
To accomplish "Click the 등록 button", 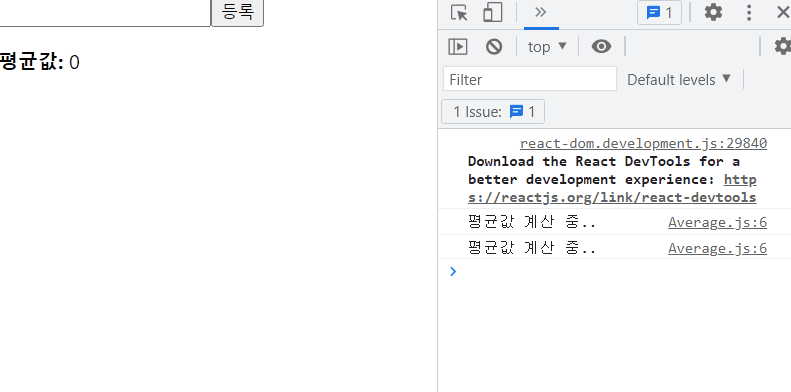I will pos(237,12).
